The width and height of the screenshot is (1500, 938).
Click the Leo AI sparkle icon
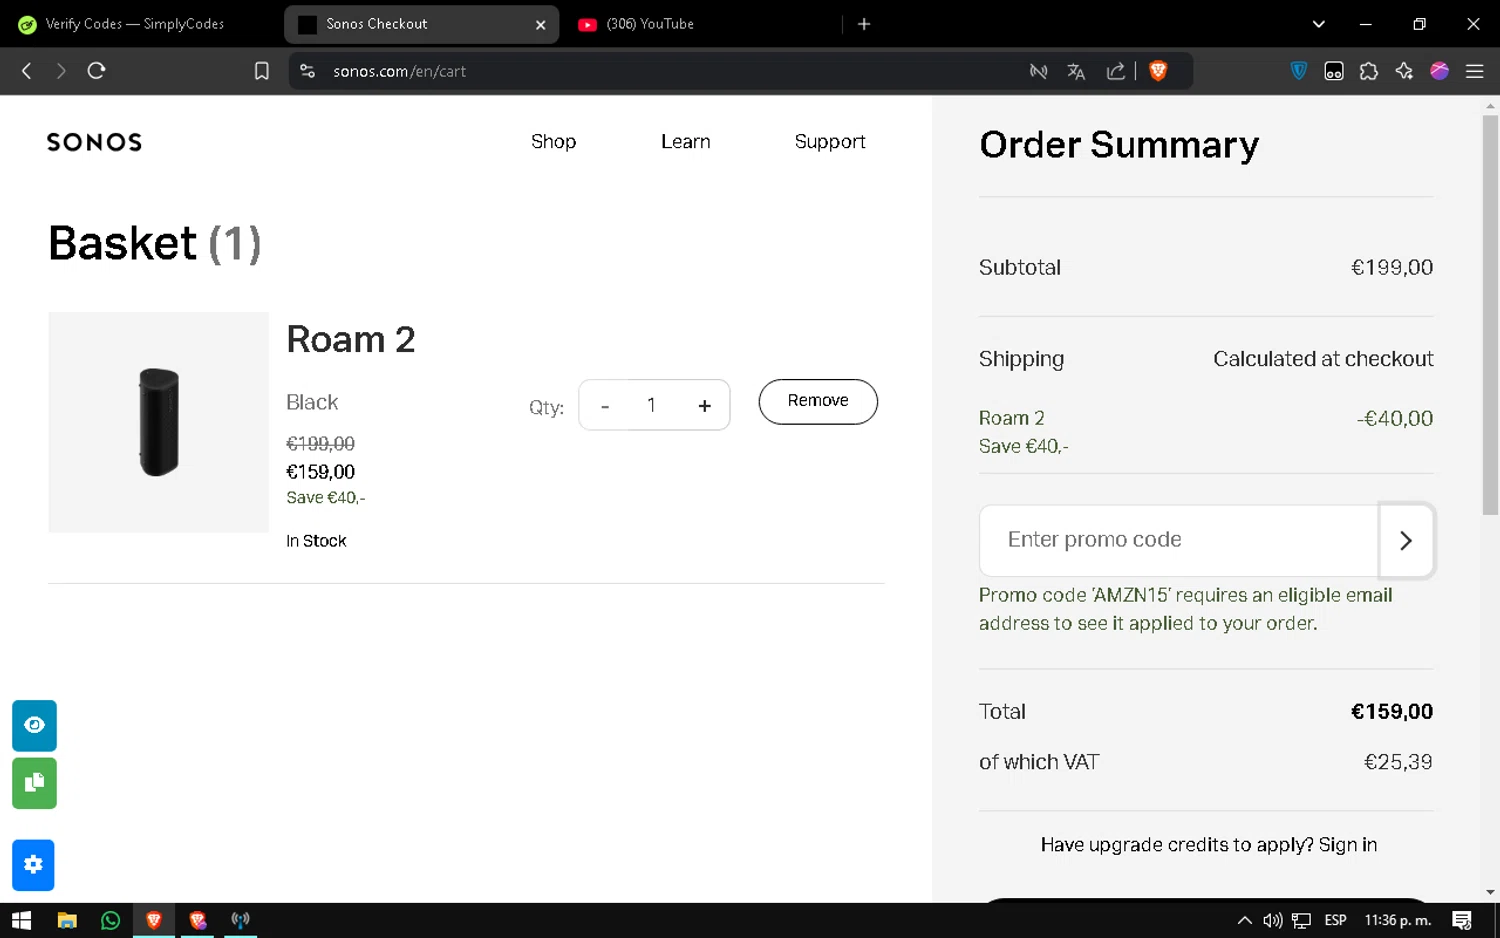[x=1404, y=71]
